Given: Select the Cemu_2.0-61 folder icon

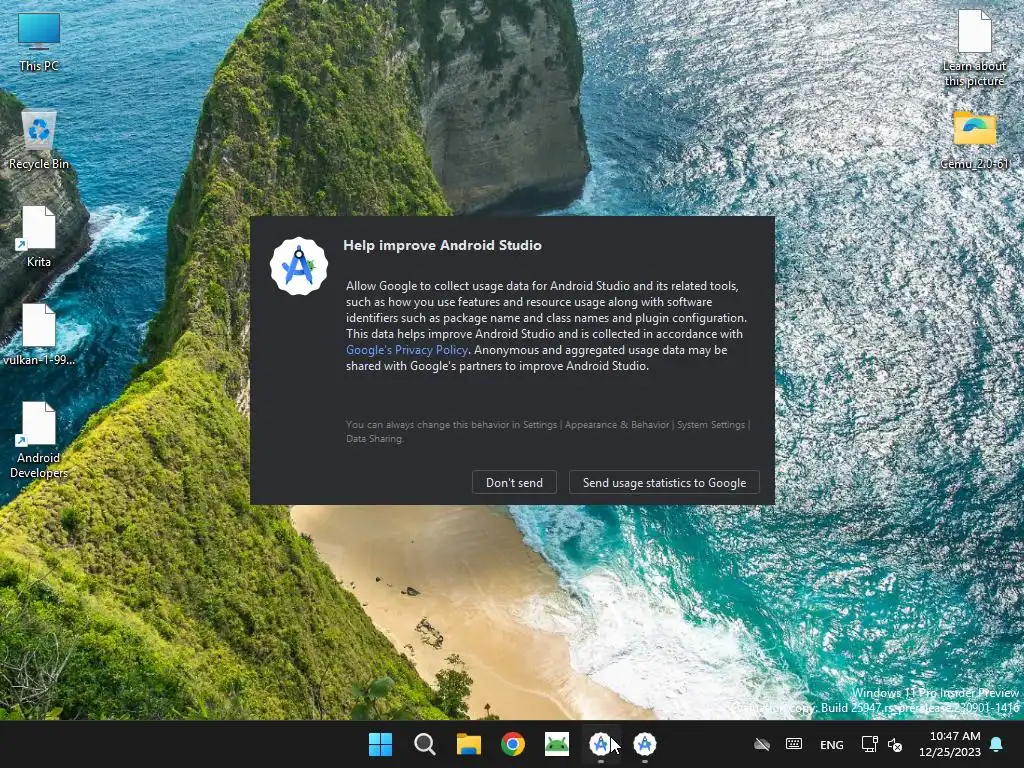Looking at the screenshot, I should pos(974,140).
